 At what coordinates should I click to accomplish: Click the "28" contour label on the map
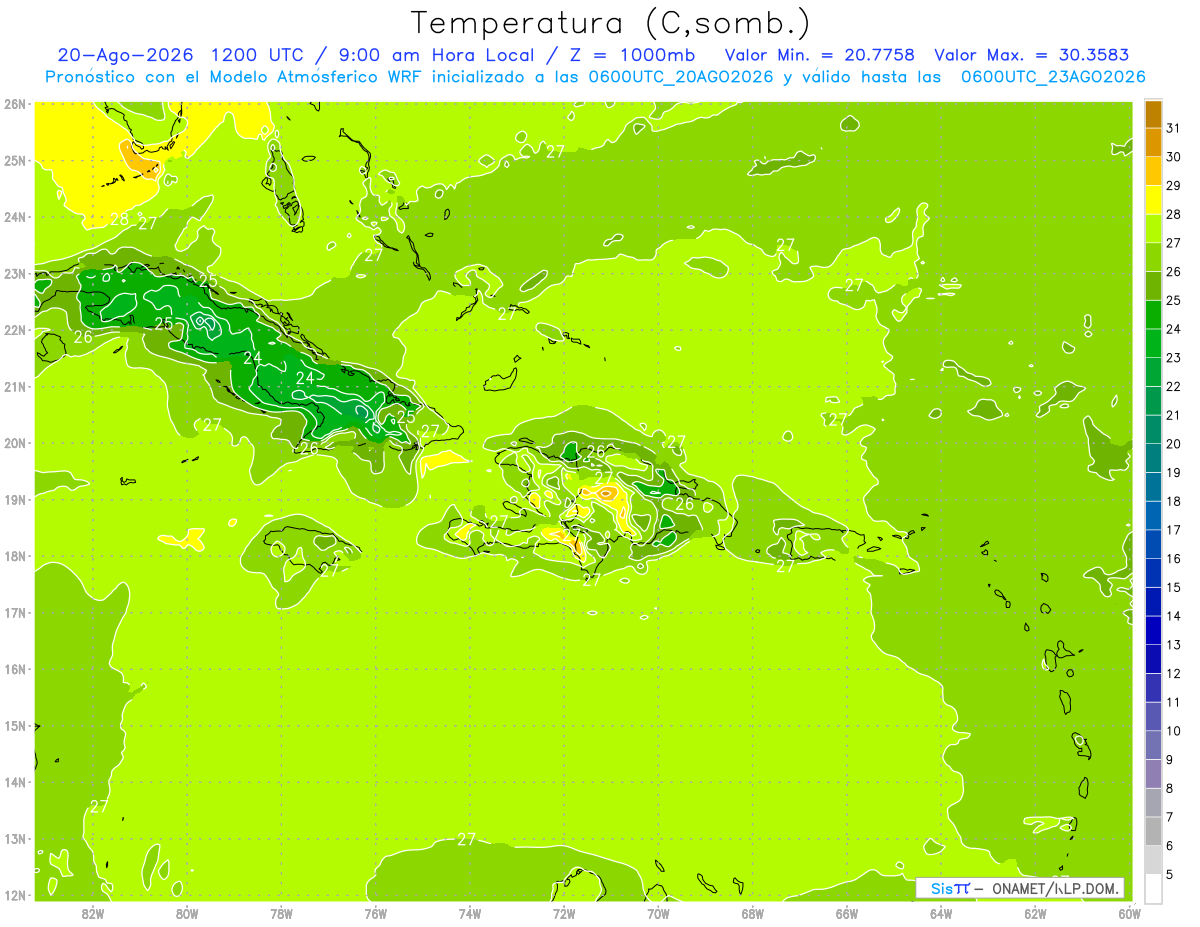click(119, 219)
